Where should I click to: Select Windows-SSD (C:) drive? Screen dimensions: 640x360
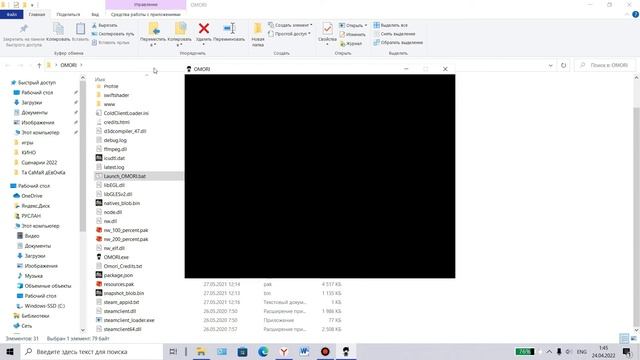point(44,306)
